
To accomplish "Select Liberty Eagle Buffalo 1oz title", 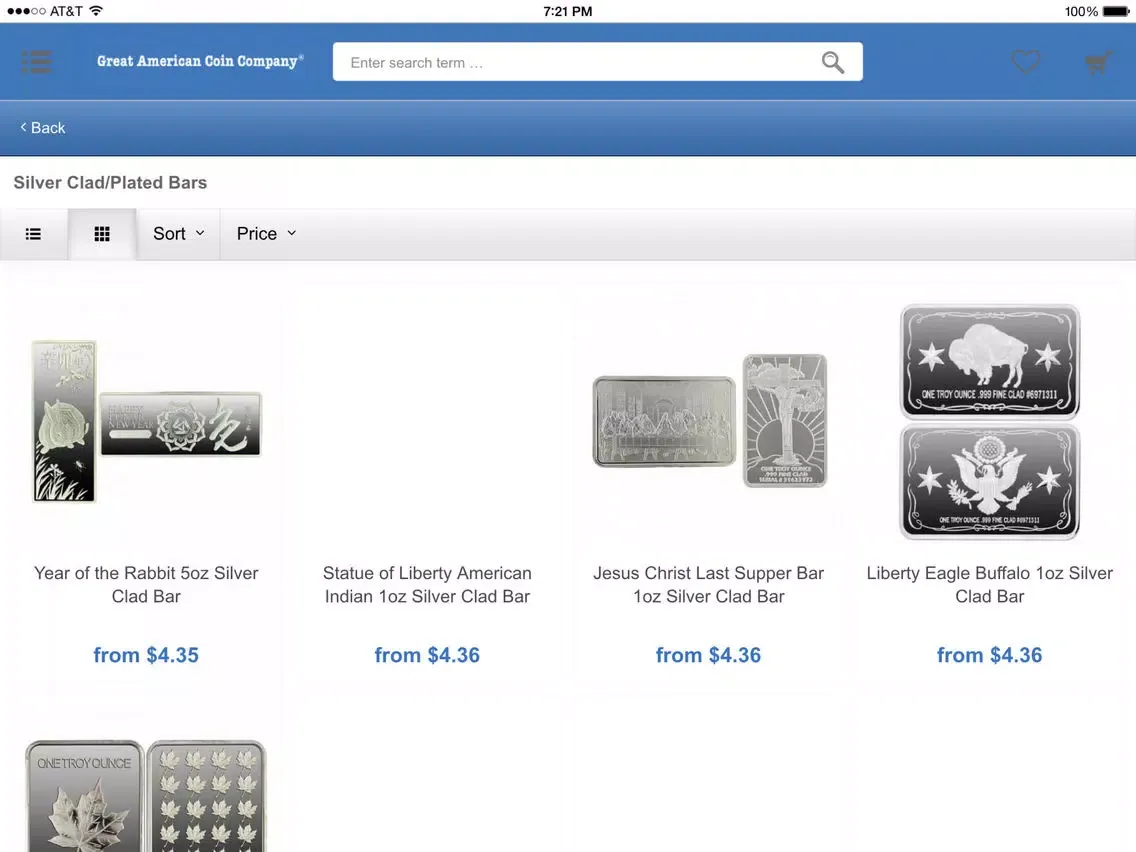I will pos(990,585).
